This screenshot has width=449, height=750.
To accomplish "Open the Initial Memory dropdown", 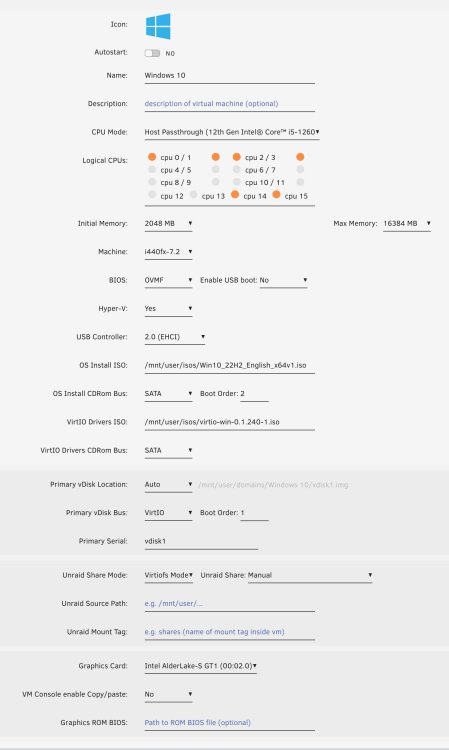I will tap(168, 223).
